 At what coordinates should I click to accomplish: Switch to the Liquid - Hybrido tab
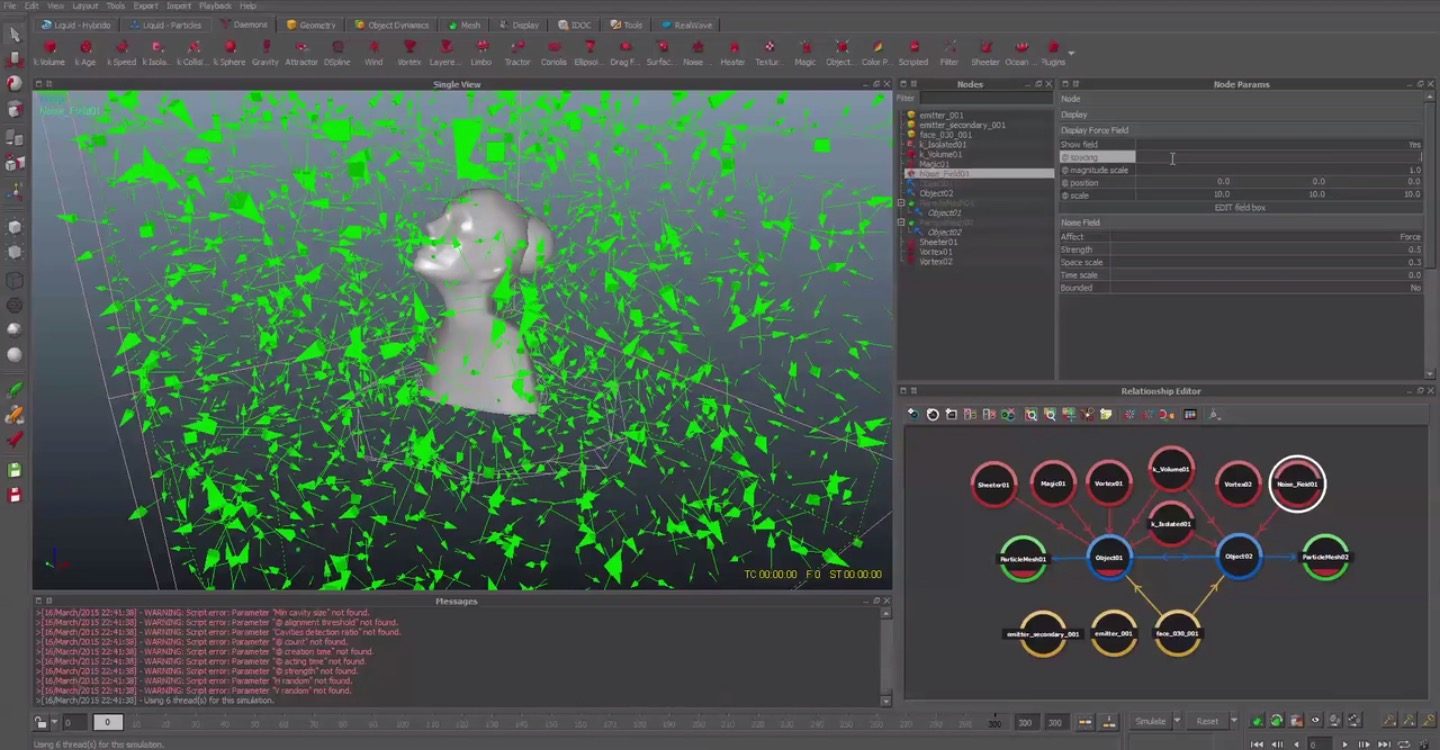click(76, 25)
